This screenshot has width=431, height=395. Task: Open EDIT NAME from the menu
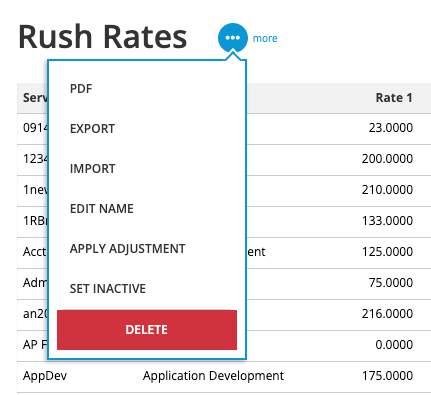[x=102, y=209]
